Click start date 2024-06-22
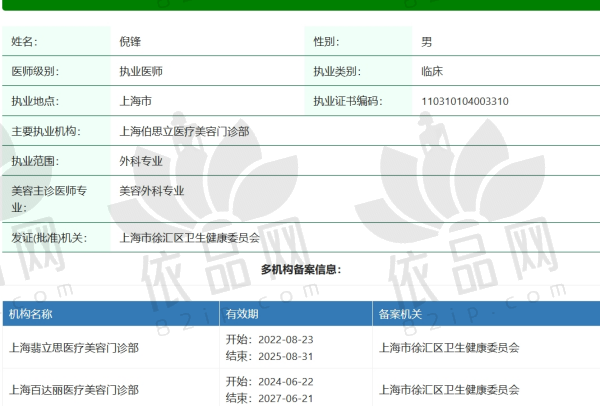Image resolution: width=600 pixels, height=406 pixels. pos(286,382)
